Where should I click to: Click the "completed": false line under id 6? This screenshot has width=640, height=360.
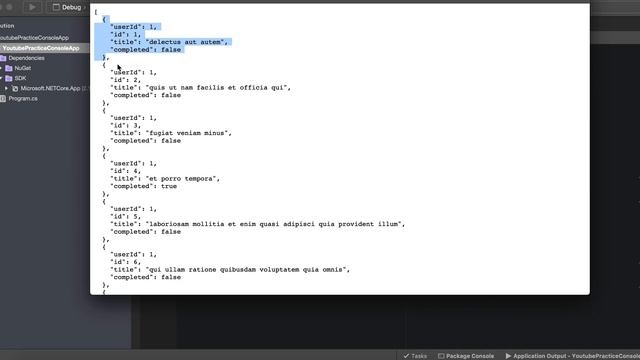click(x=145, y=277)
